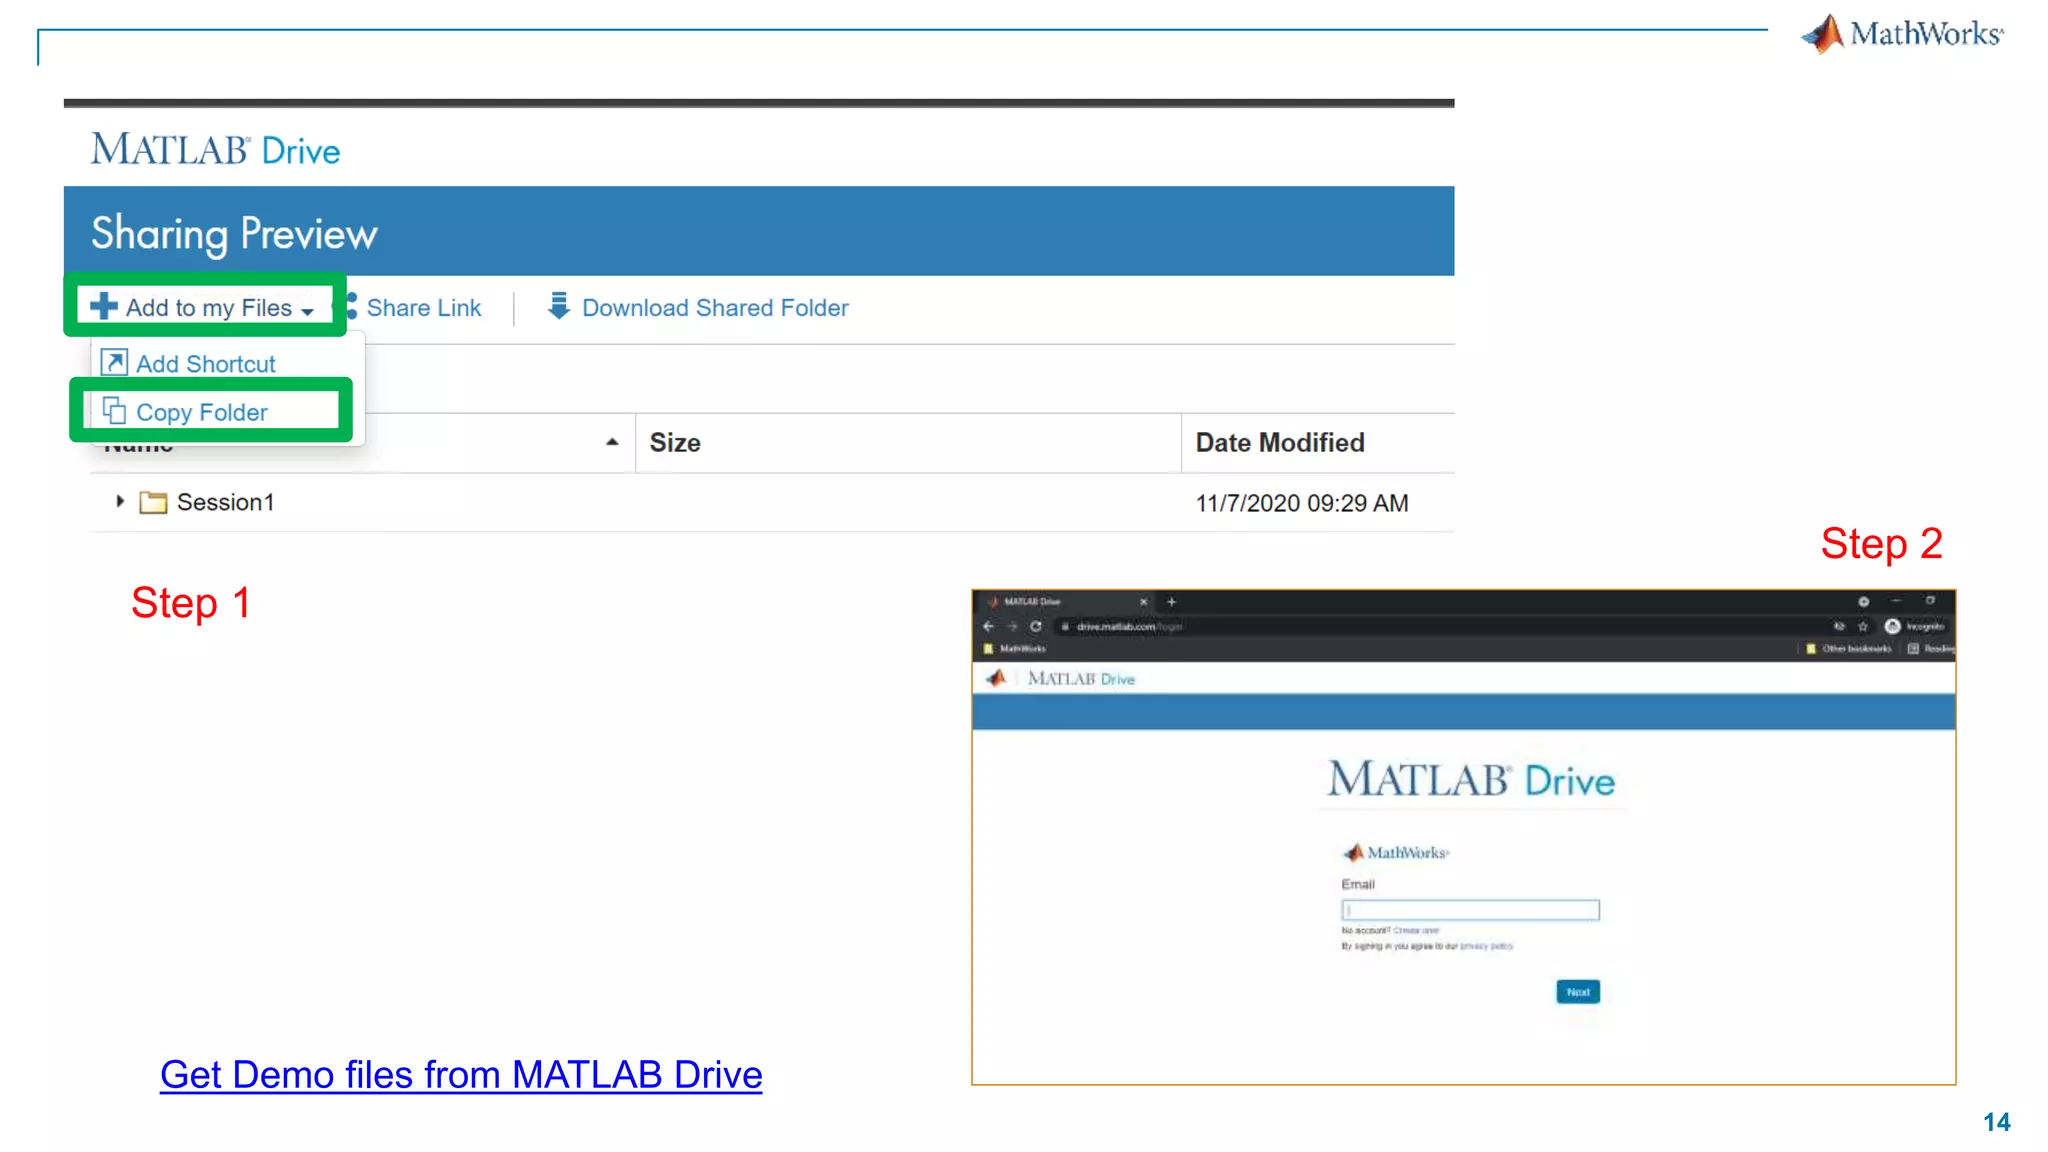Click the Next button on login form
2048x1152 pixels.
click(1578, 992)
